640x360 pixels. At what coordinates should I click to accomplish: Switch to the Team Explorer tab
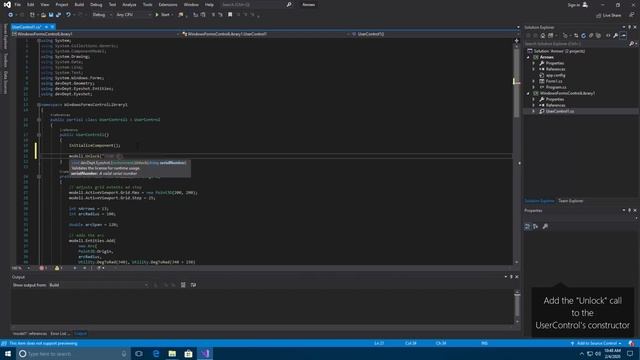click(x=571, y=201)
